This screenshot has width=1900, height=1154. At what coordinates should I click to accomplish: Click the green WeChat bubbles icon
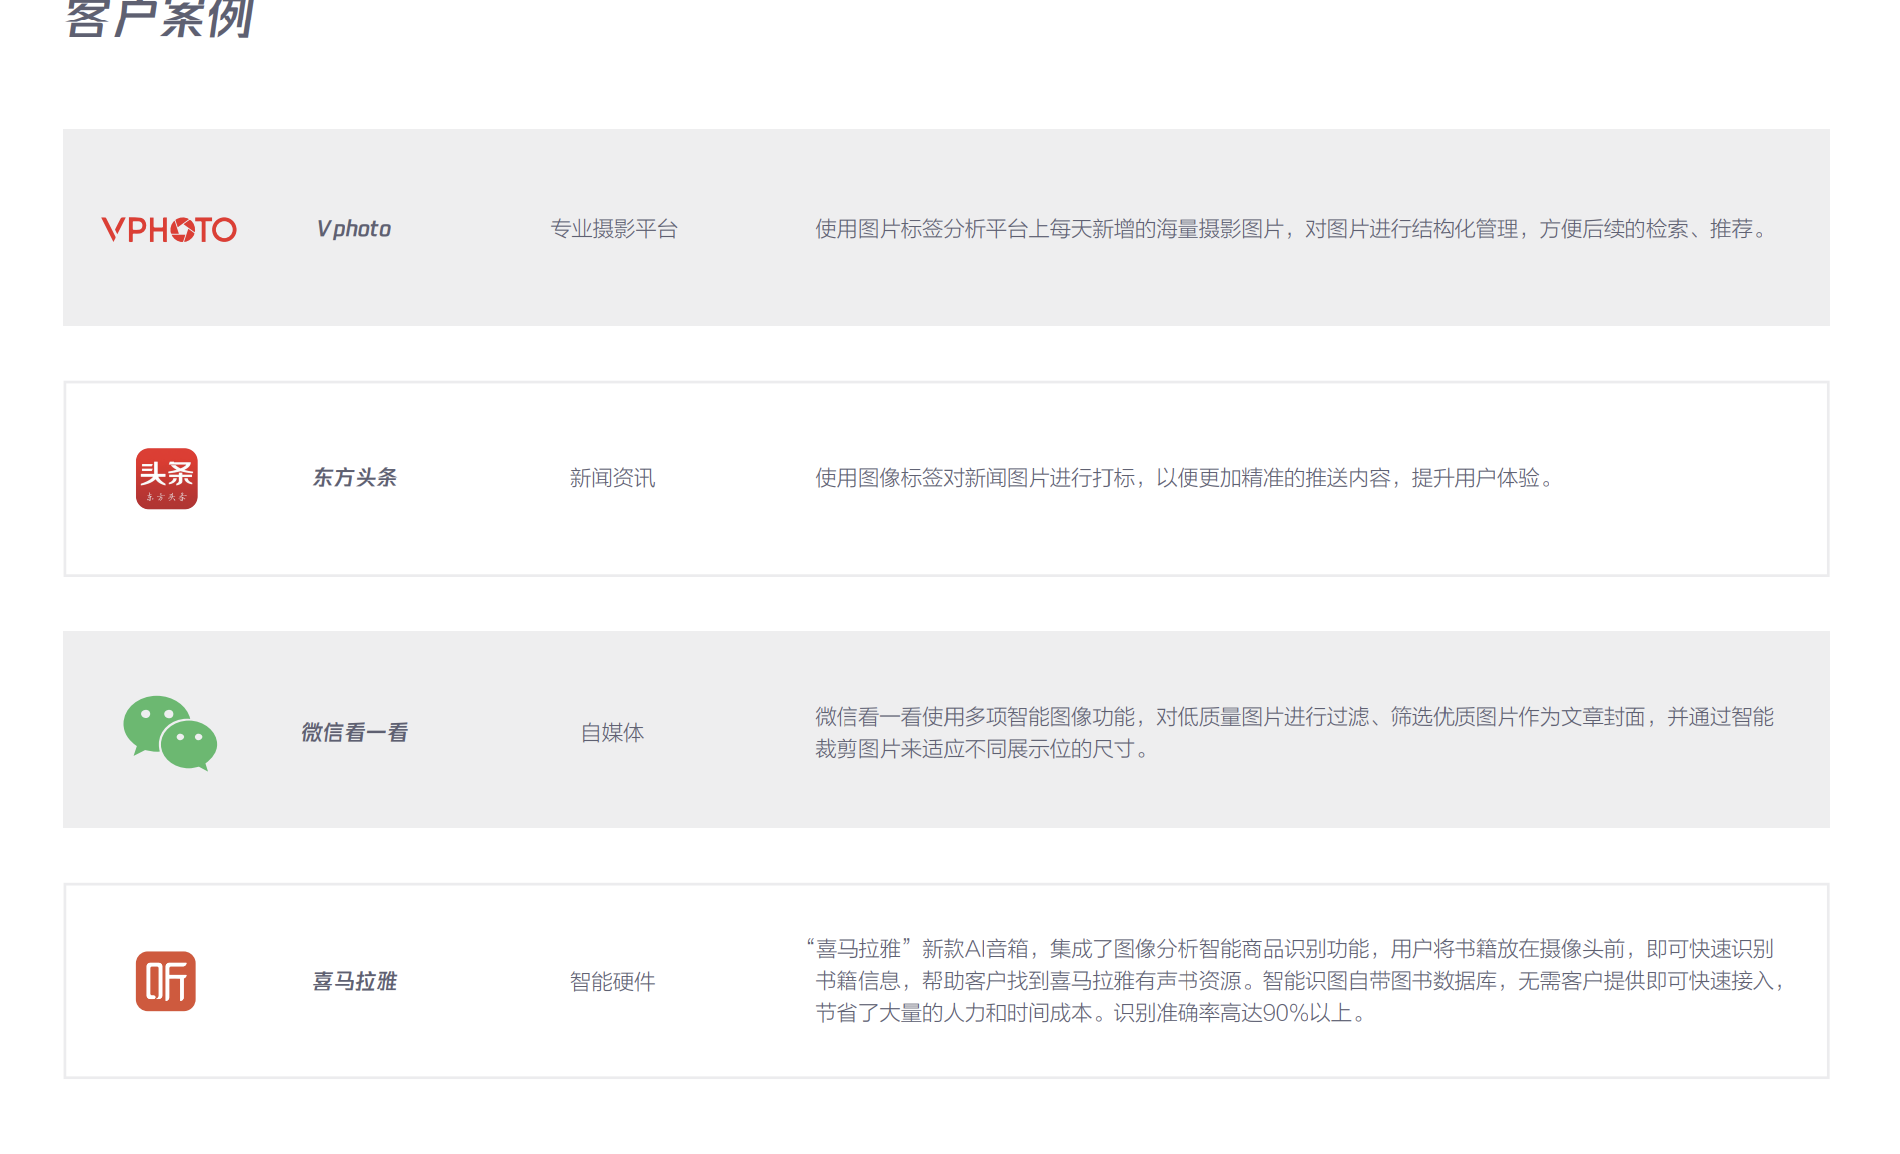[170, 733]
